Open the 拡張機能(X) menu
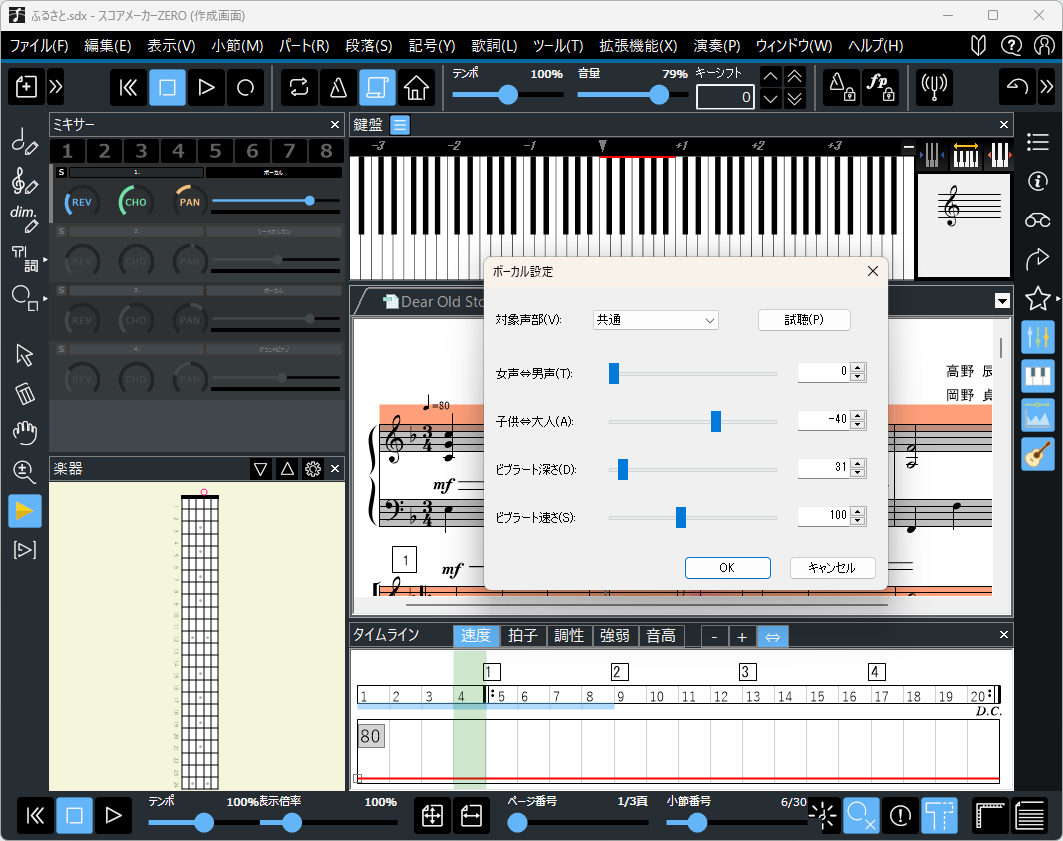 click(x=638, y=46)
